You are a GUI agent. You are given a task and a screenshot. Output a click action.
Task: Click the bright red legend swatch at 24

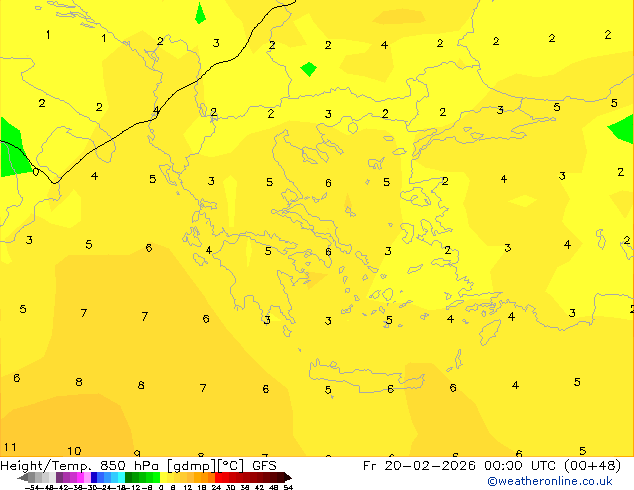218,477
